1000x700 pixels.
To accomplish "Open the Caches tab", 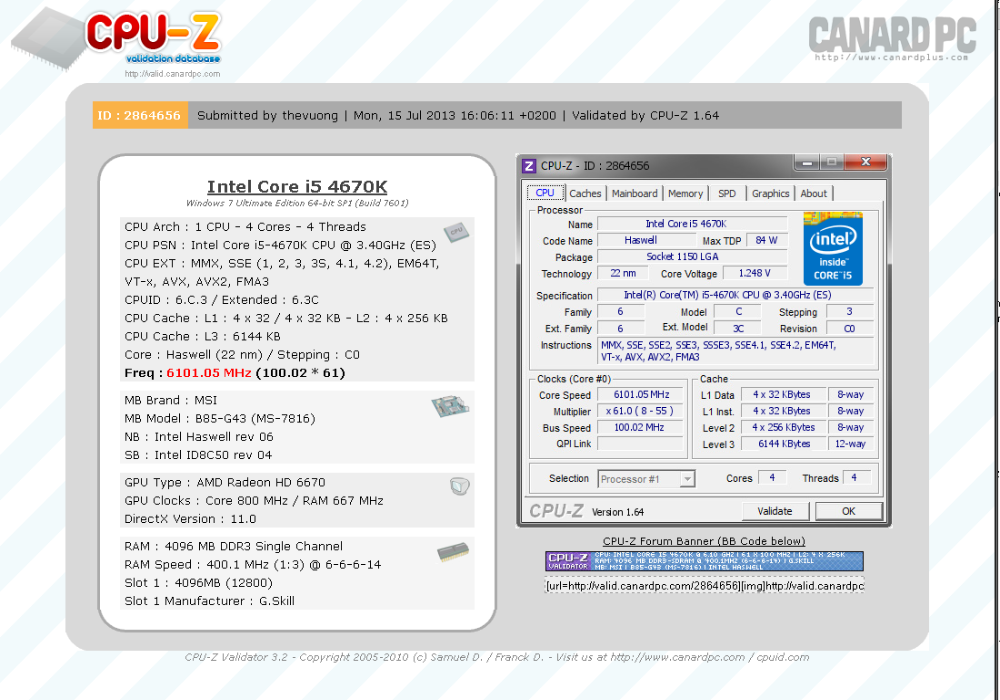I will (585, 193).
